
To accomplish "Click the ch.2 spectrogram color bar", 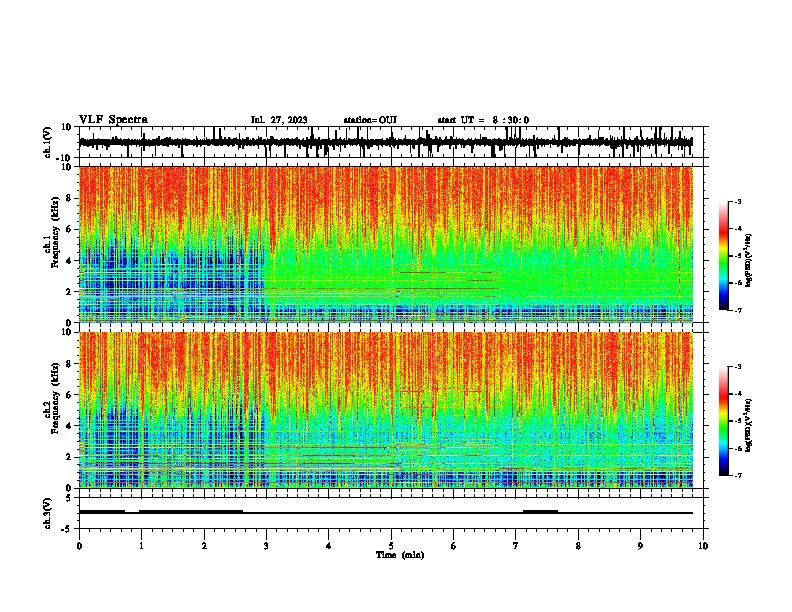I will (x=724, y=421).
